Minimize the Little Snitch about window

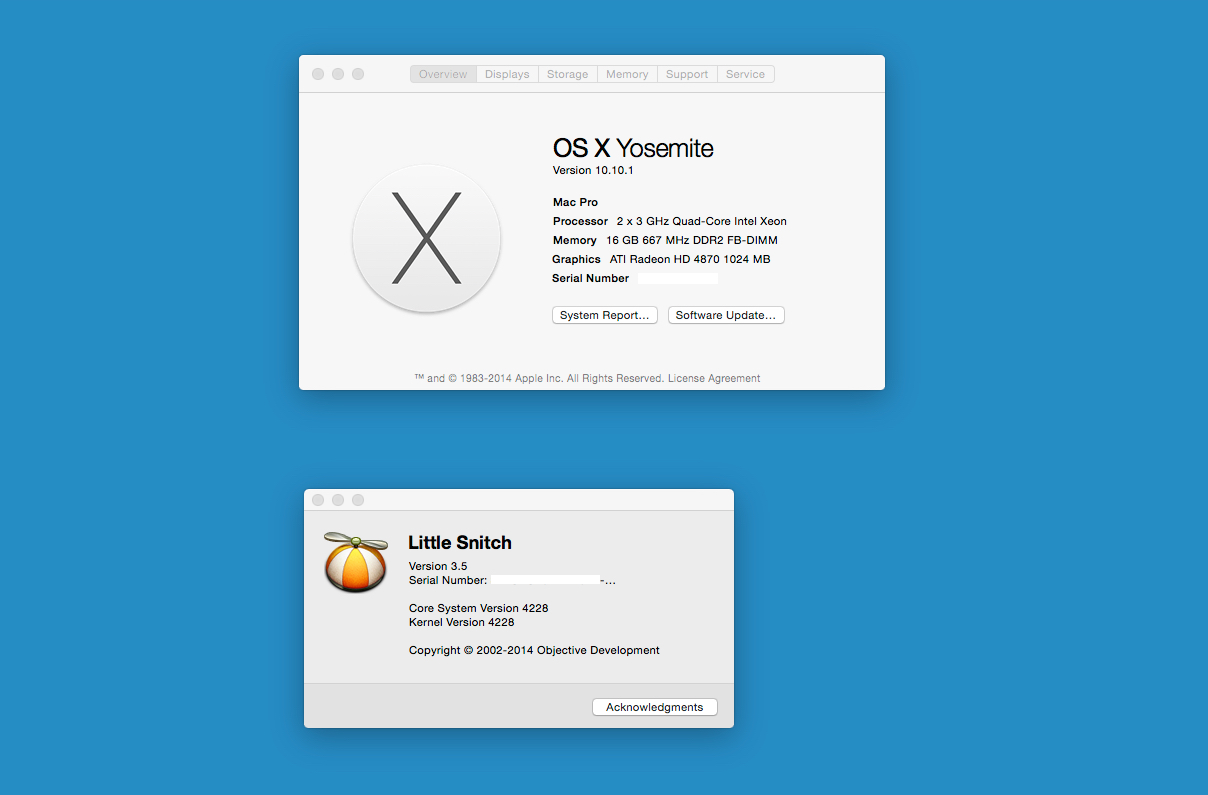point(338,500)
